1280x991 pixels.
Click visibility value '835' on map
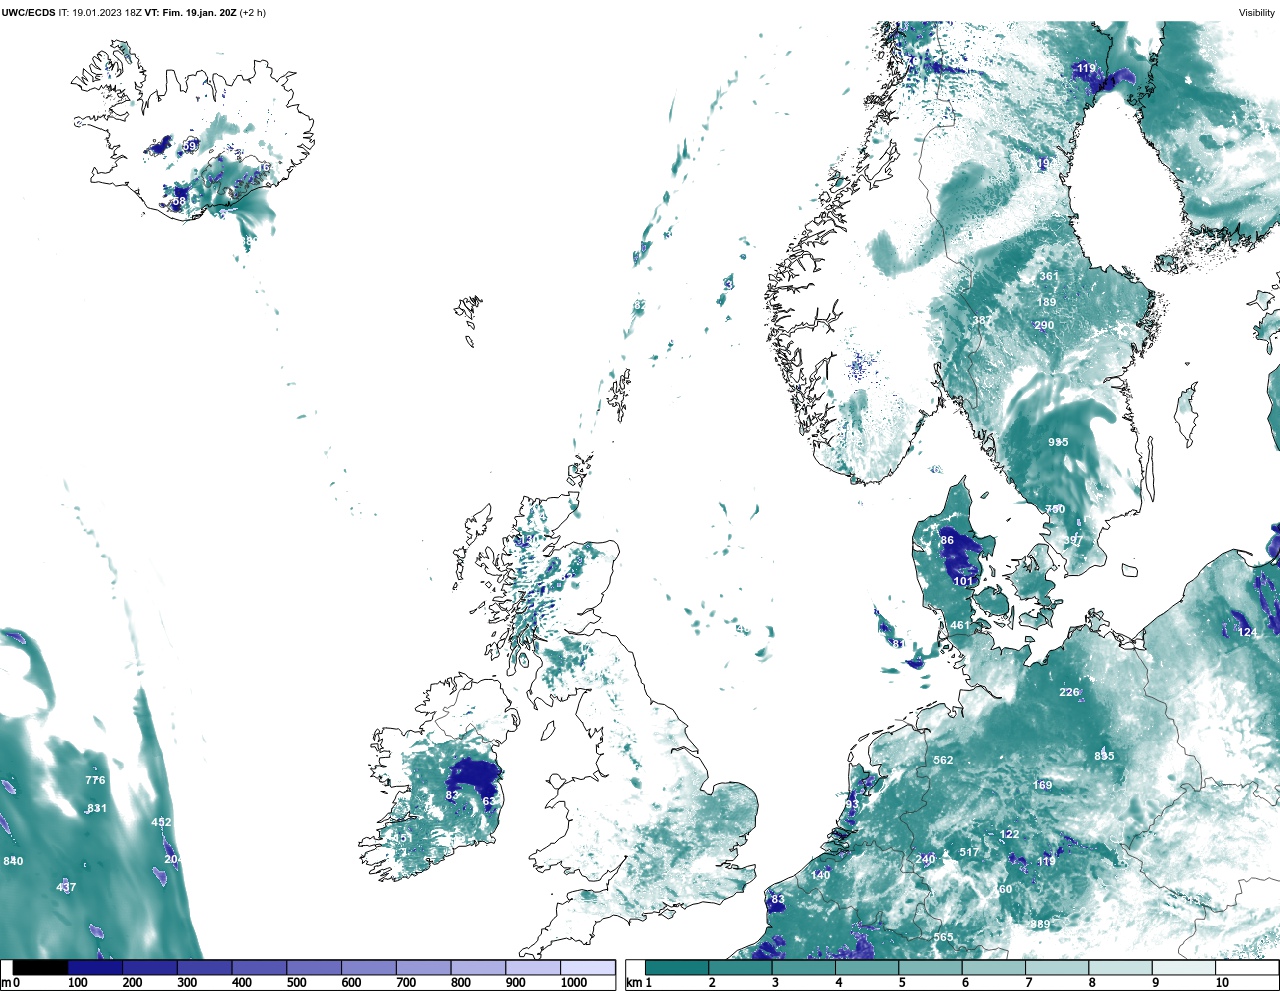(1104, 756)
